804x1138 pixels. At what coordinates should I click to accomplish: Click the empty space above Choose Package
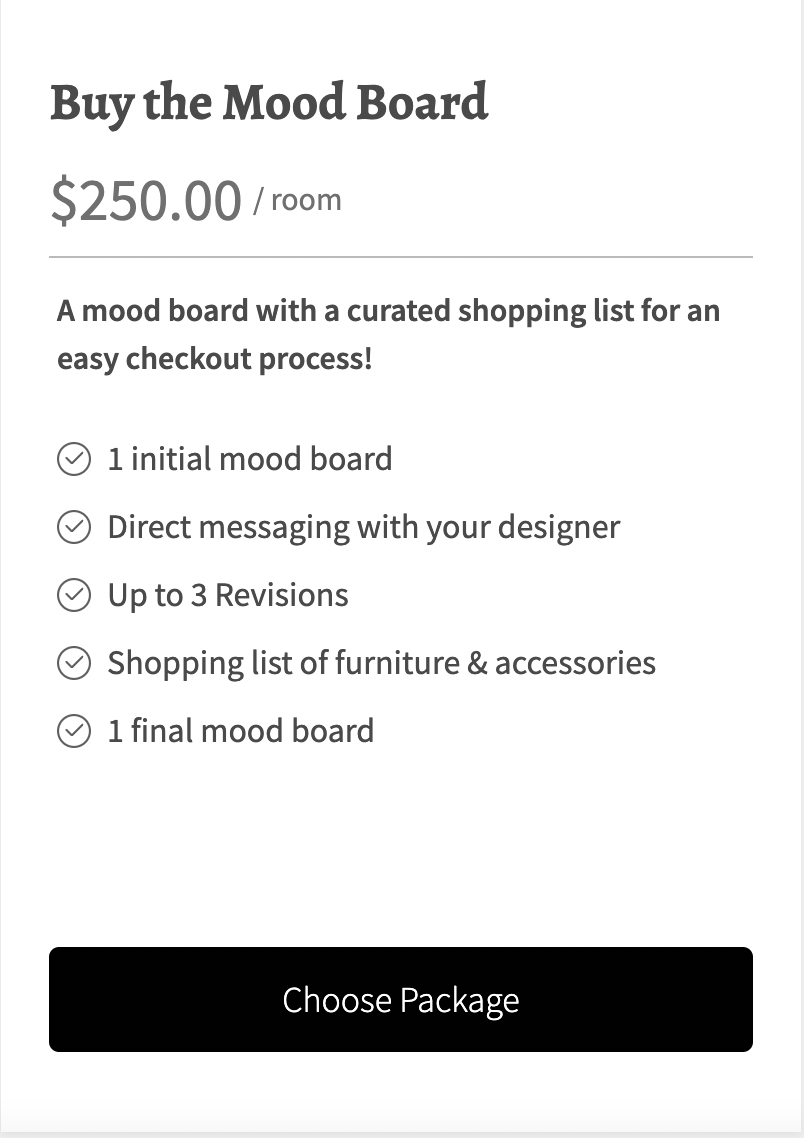click(400, 850)
